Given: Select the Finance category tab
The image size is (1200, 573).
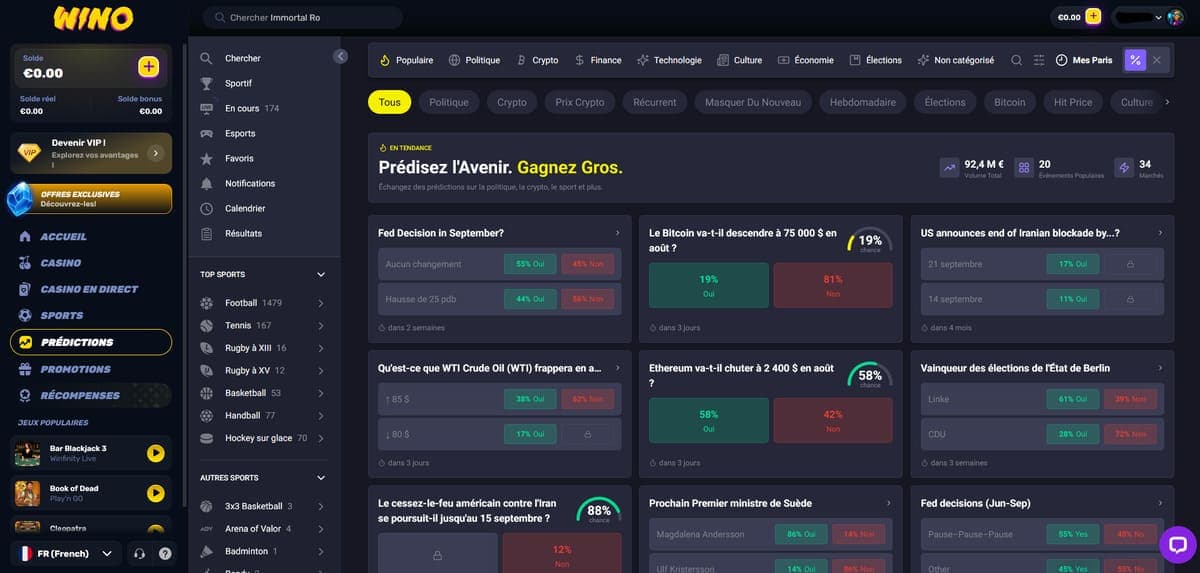Looking at the screenshot, I should (598, 60).
